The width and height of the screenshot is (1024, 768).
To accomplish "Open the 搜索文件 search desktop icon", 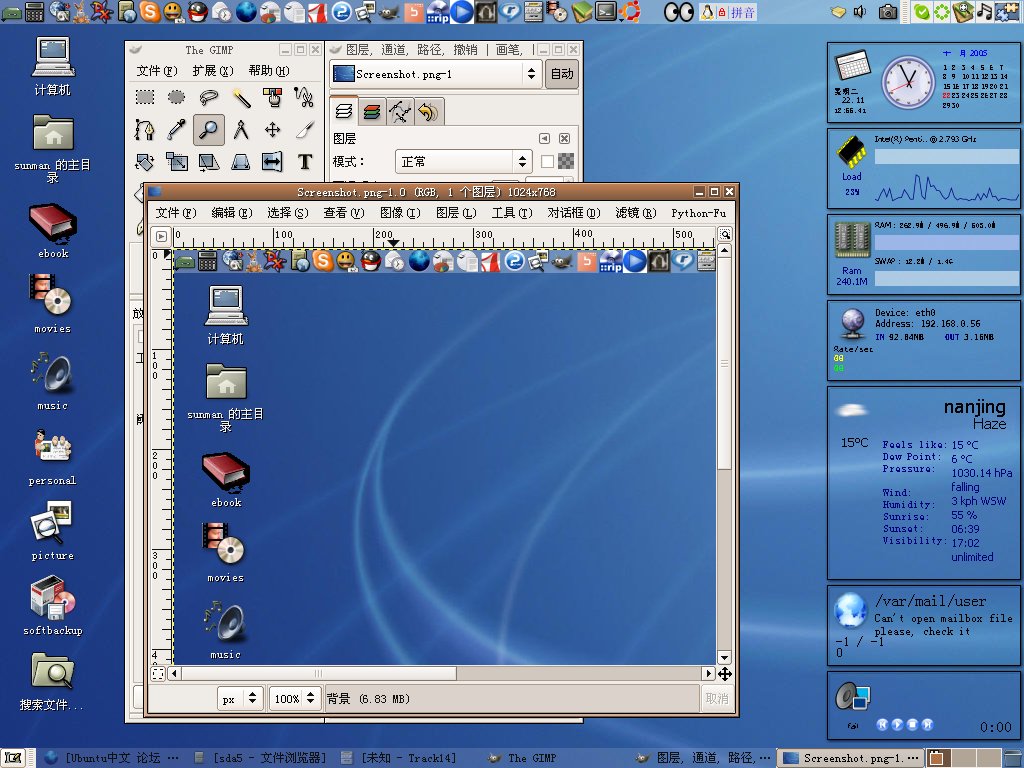I will (52, 682).
